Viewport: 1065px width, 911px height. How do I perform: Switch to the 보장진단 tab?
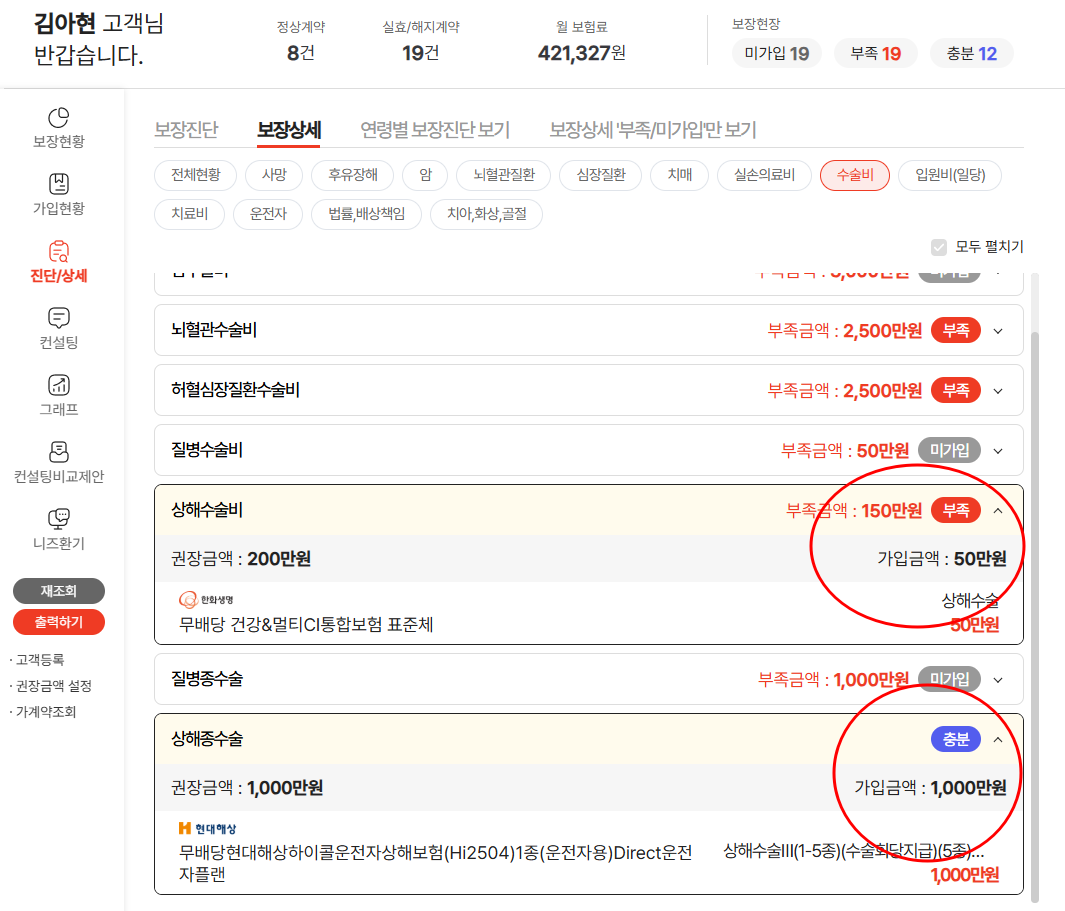tap(186, 130)
